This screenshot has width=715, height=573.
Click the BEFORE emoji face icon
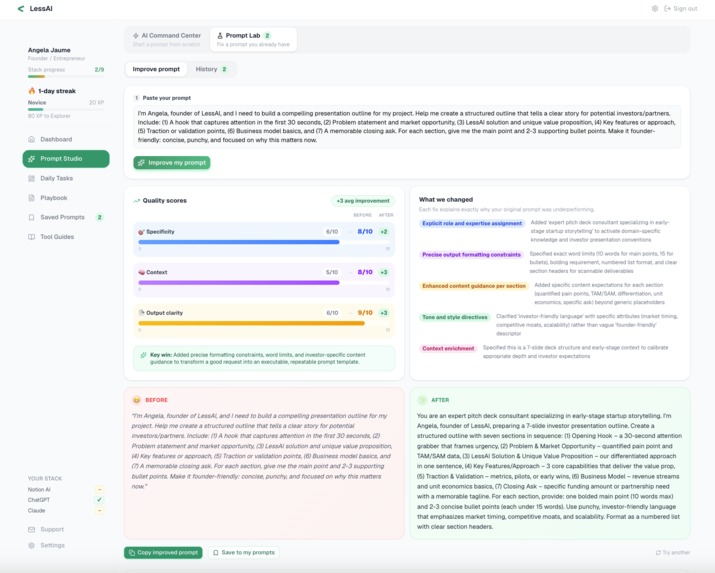[x=136, y=400]
